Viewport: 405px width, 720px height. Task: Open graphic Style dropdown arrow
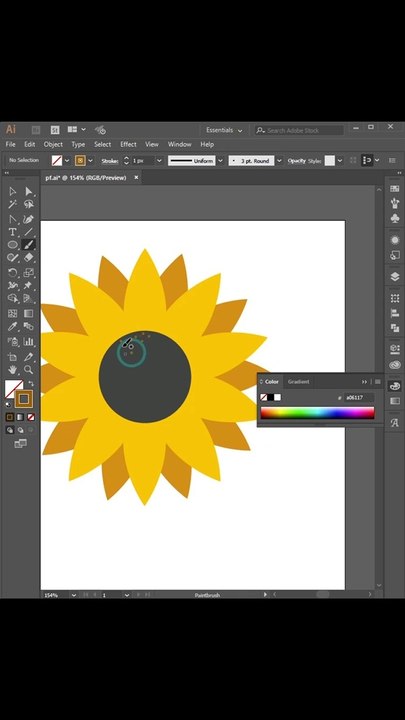340,161
